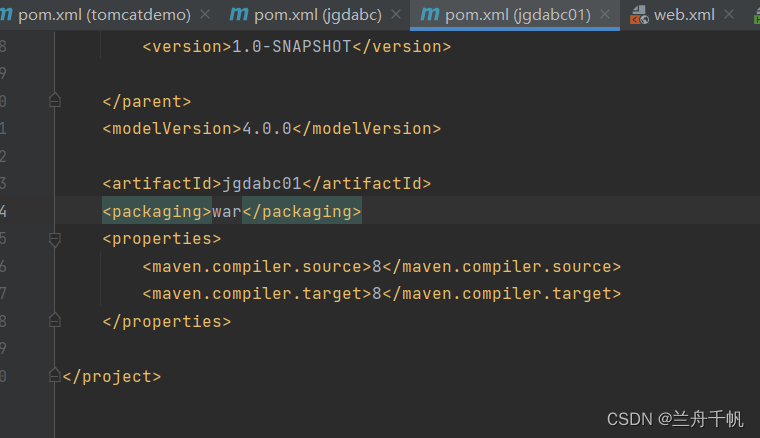This screenshot has height=438, width=760.
Task: Open the web.xml tab
Action: tap(684, 15)
